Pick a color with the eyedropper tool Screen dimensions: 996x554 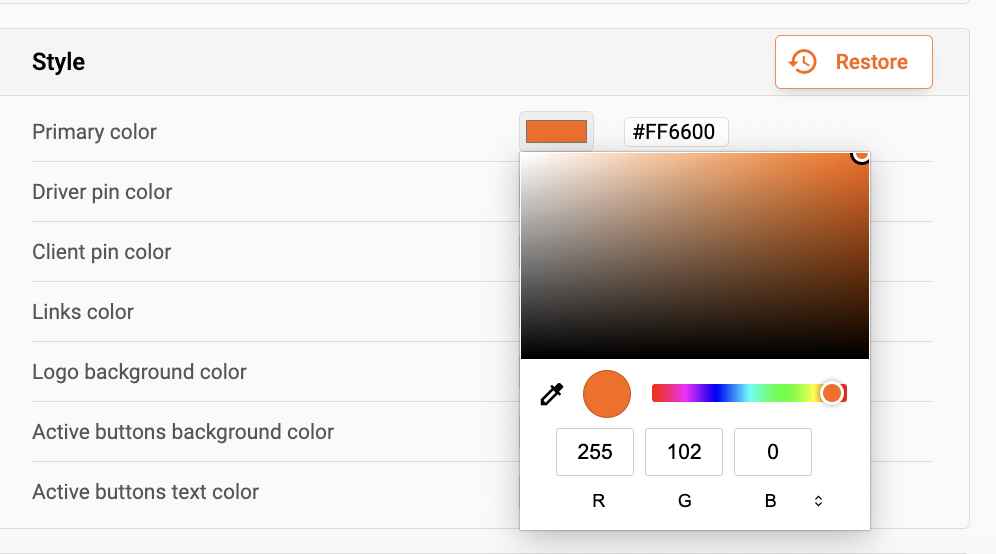pos(552,394)
